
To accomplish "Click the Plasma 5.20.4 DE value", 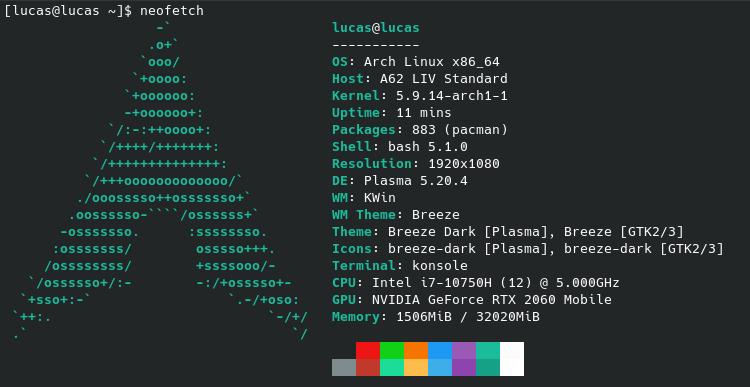I will point(416,181).
